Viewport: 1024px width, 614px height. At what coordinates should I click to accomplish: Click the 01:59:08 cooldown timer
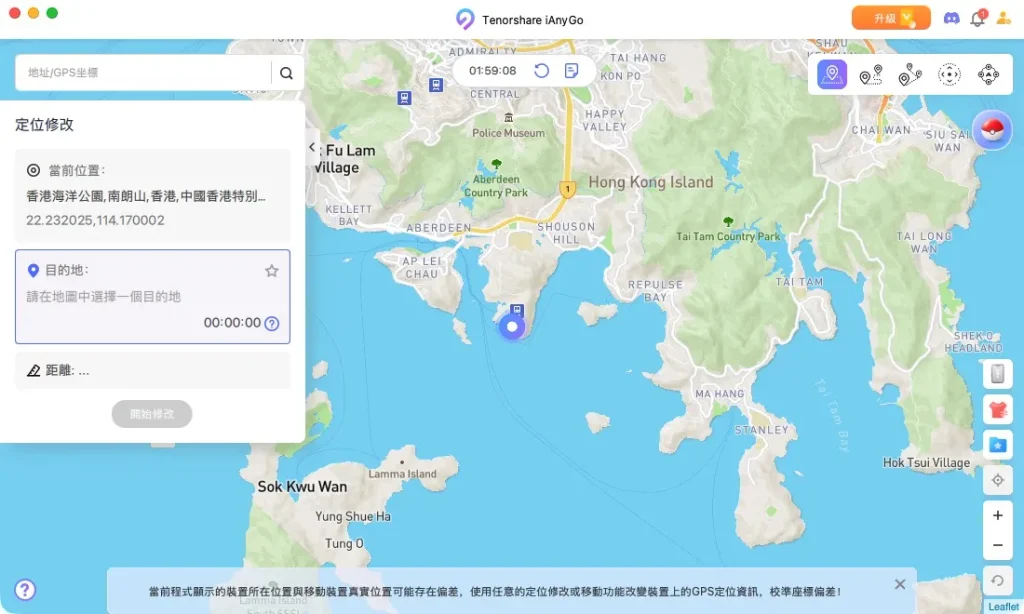(492, 71)
